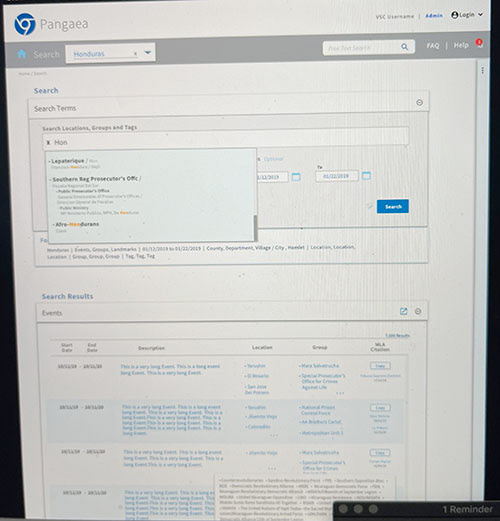Viewport: 500px width, 521px height.
Task: Expand the Honduras country dropdown arrow
Action: tap(148, 53)
